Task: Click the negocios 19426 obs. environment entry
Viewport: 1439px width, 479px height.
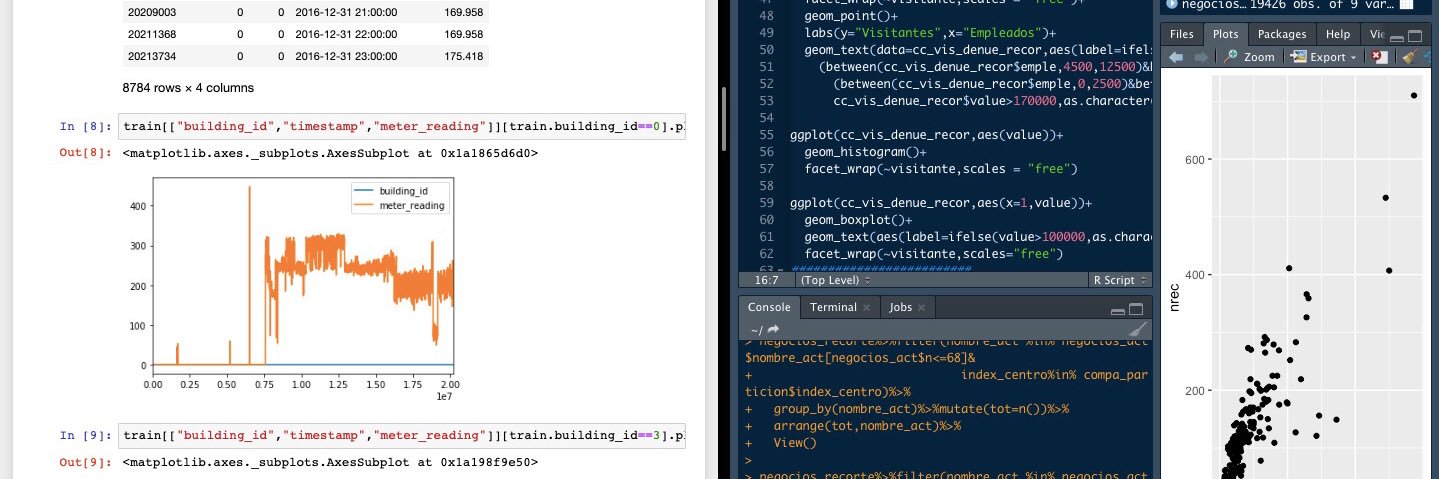Action: [1288, 5]
